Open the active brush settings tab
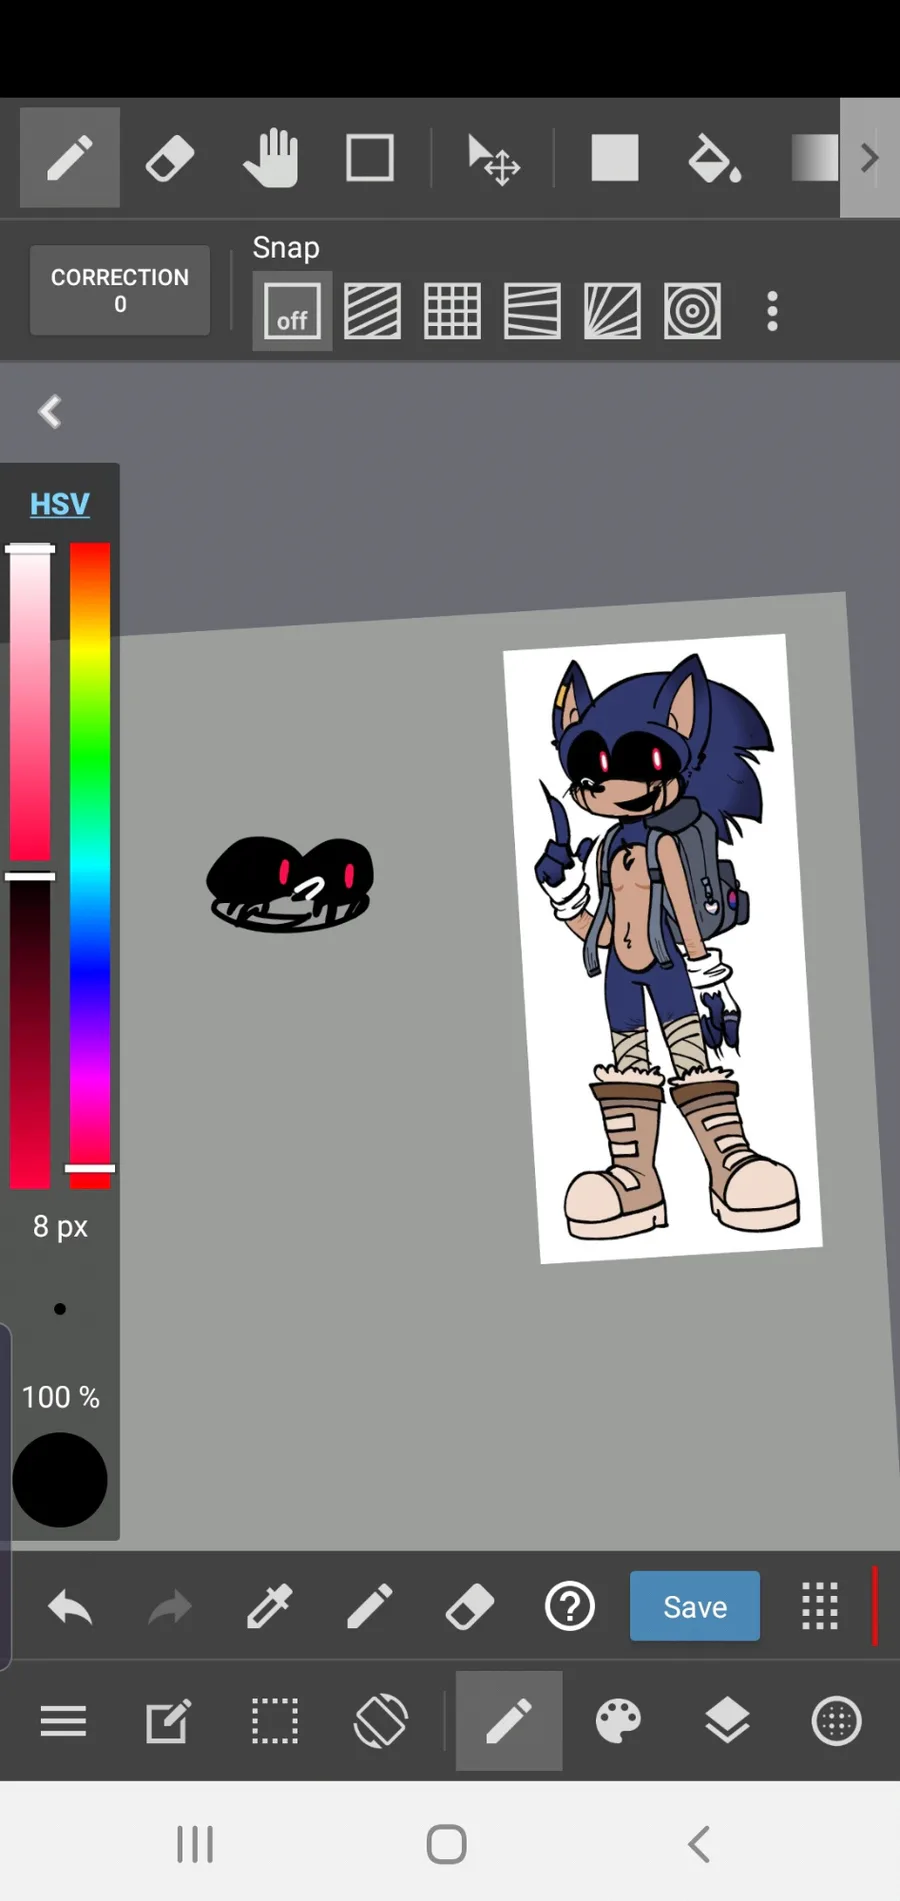Screen dimensions: 900x1901 (509, 1721)
